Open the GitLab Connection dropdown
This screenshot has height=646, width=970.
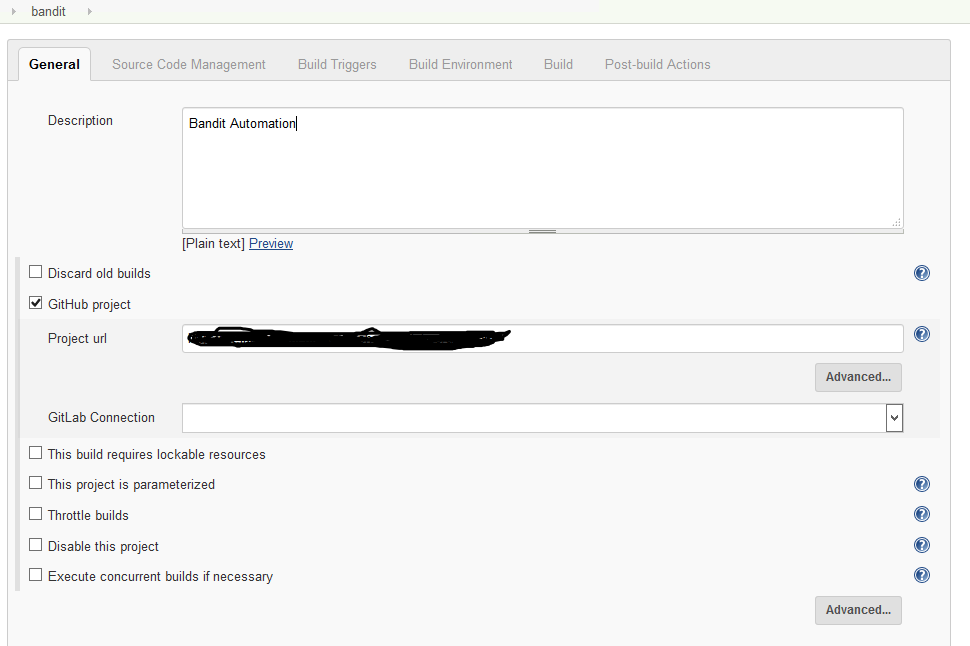pyautogui.click(x=894, y=417)
